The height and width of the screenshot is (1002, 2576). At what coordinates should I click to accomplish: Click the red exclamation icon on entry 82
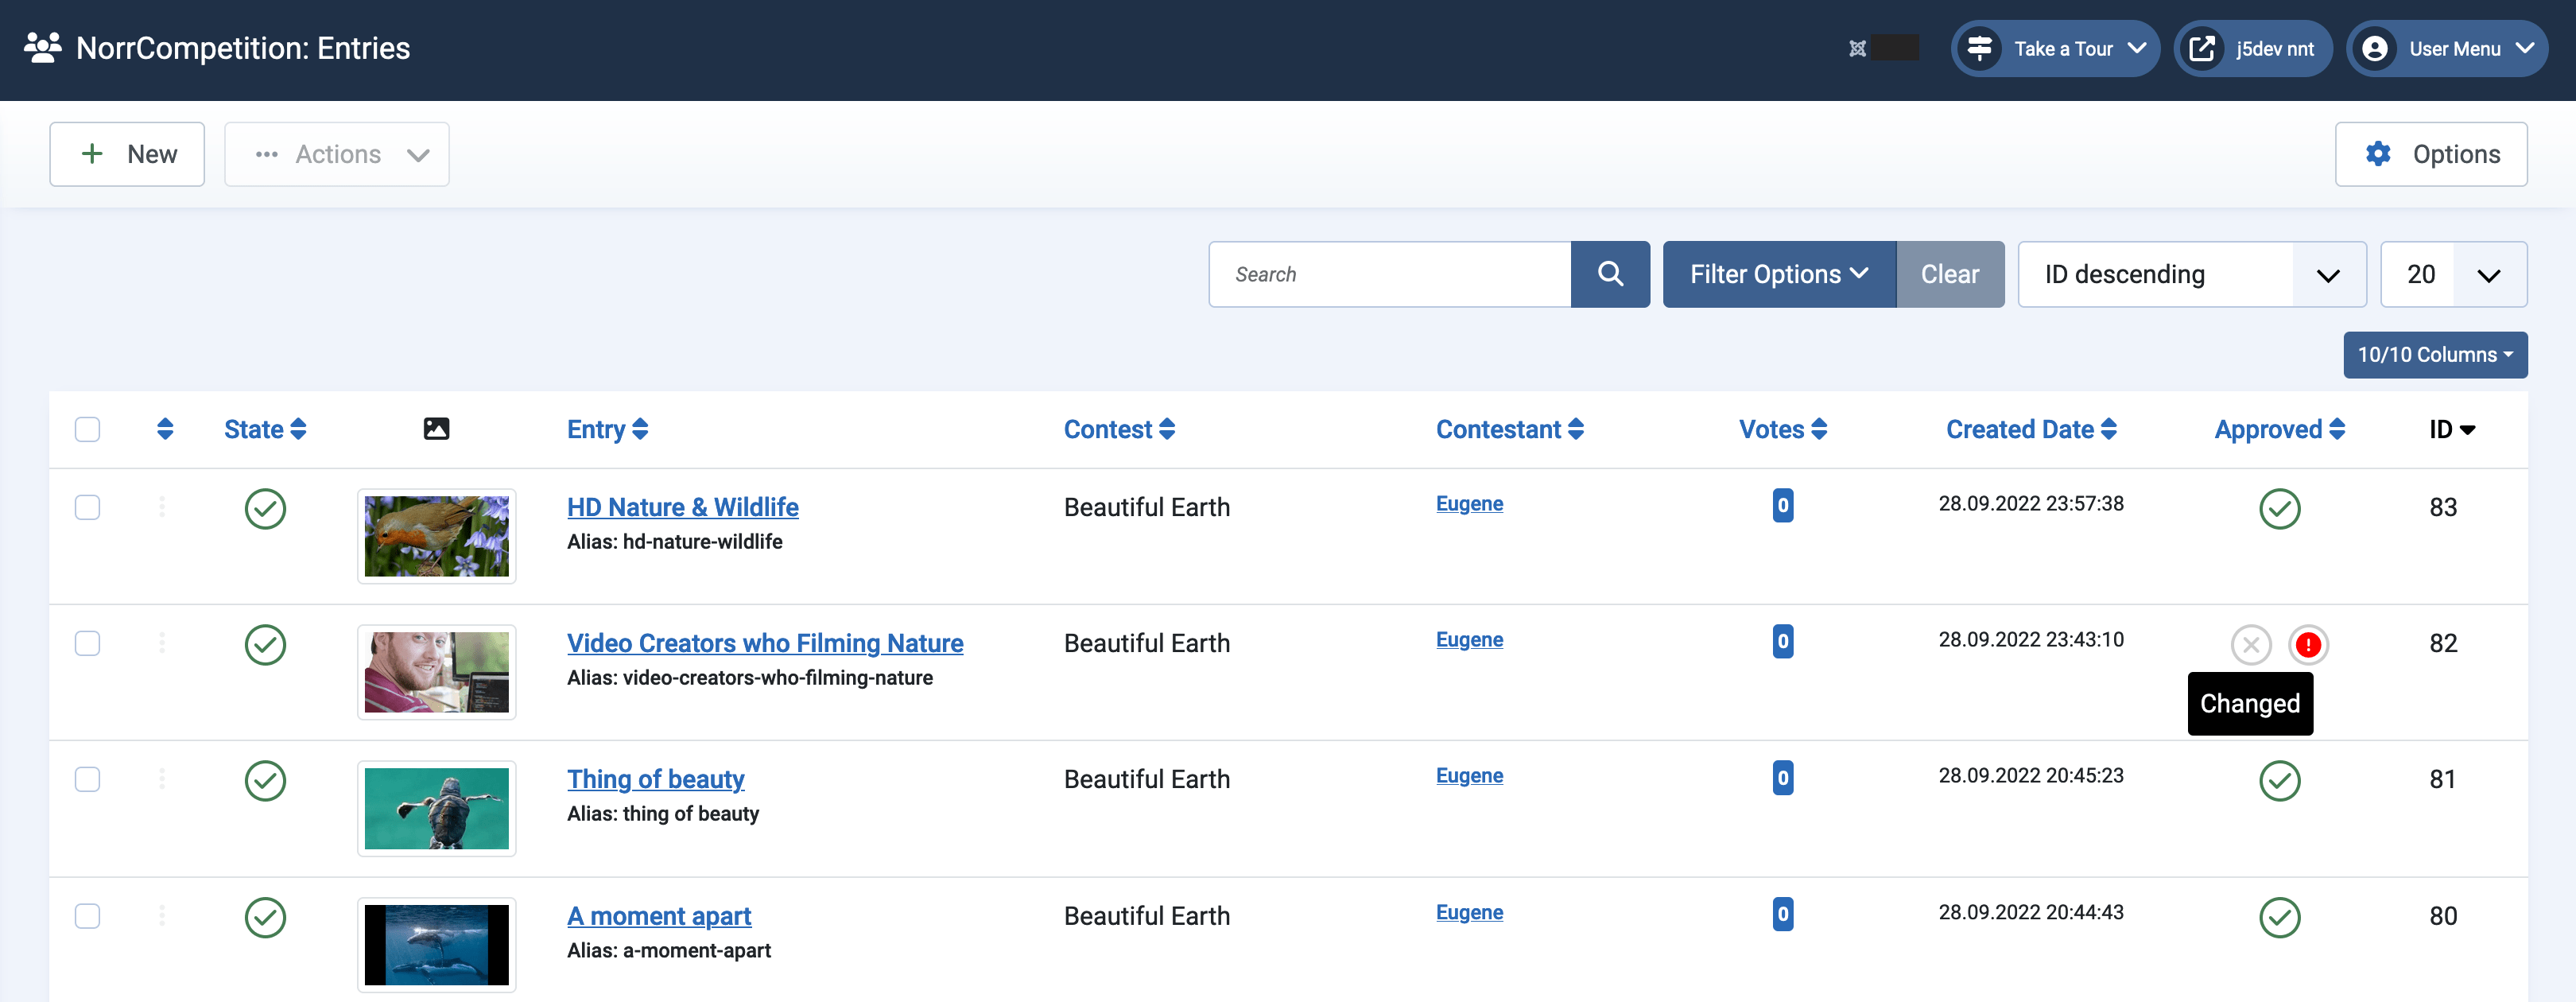pos(2307,645)
